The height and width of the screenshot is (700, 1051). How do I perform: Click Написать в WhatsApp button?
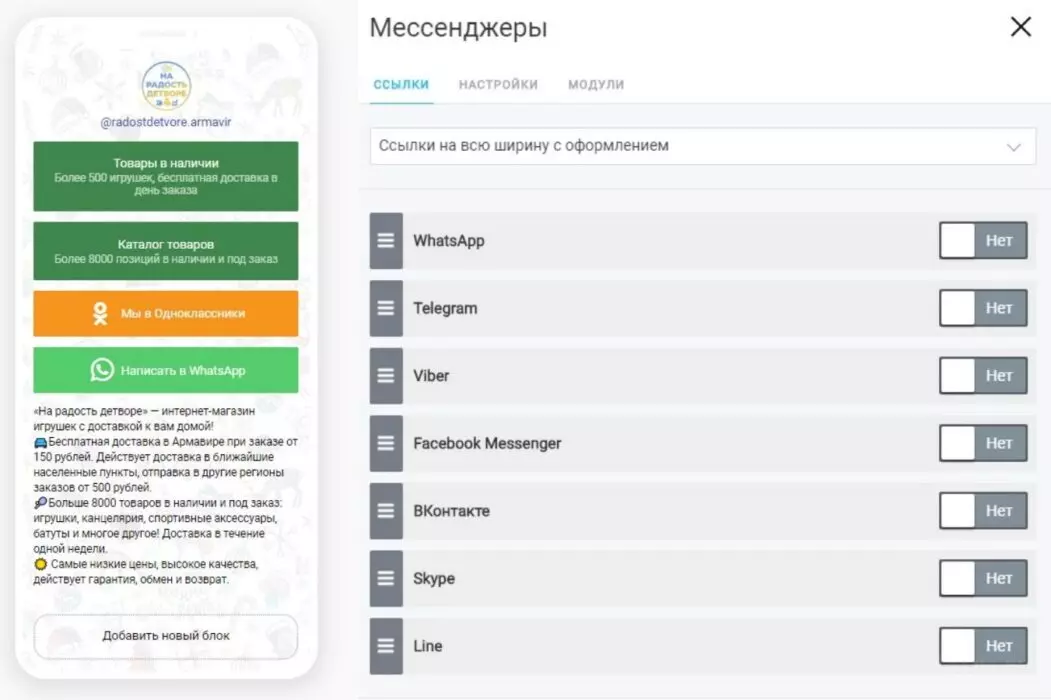point(166,370)
